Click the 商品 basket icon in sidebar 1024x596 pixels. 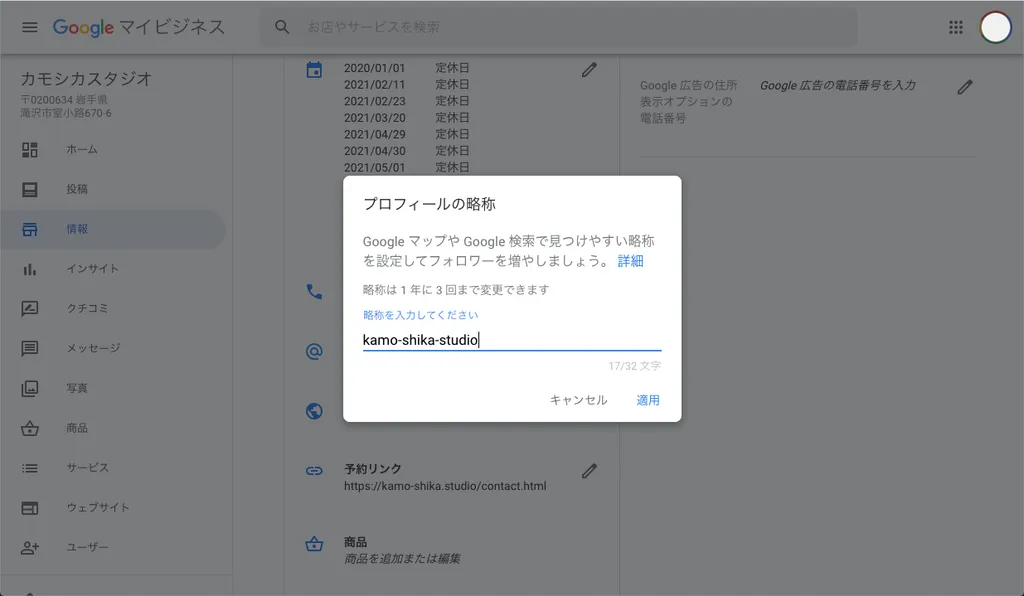pyautogui.click(x=29, y=428)
